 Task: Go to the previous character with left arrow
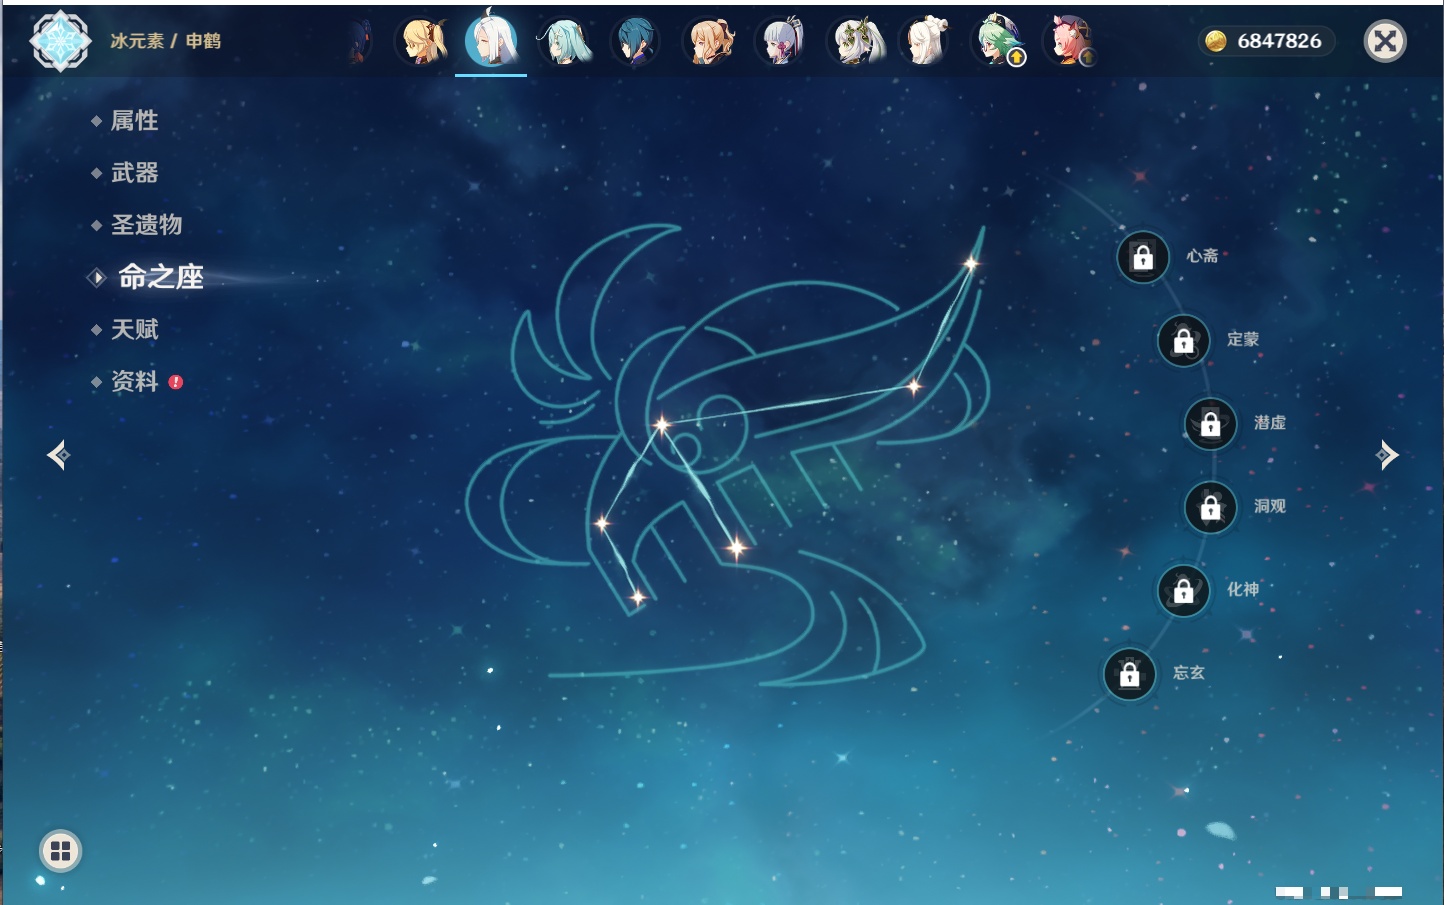coord(58,455)
